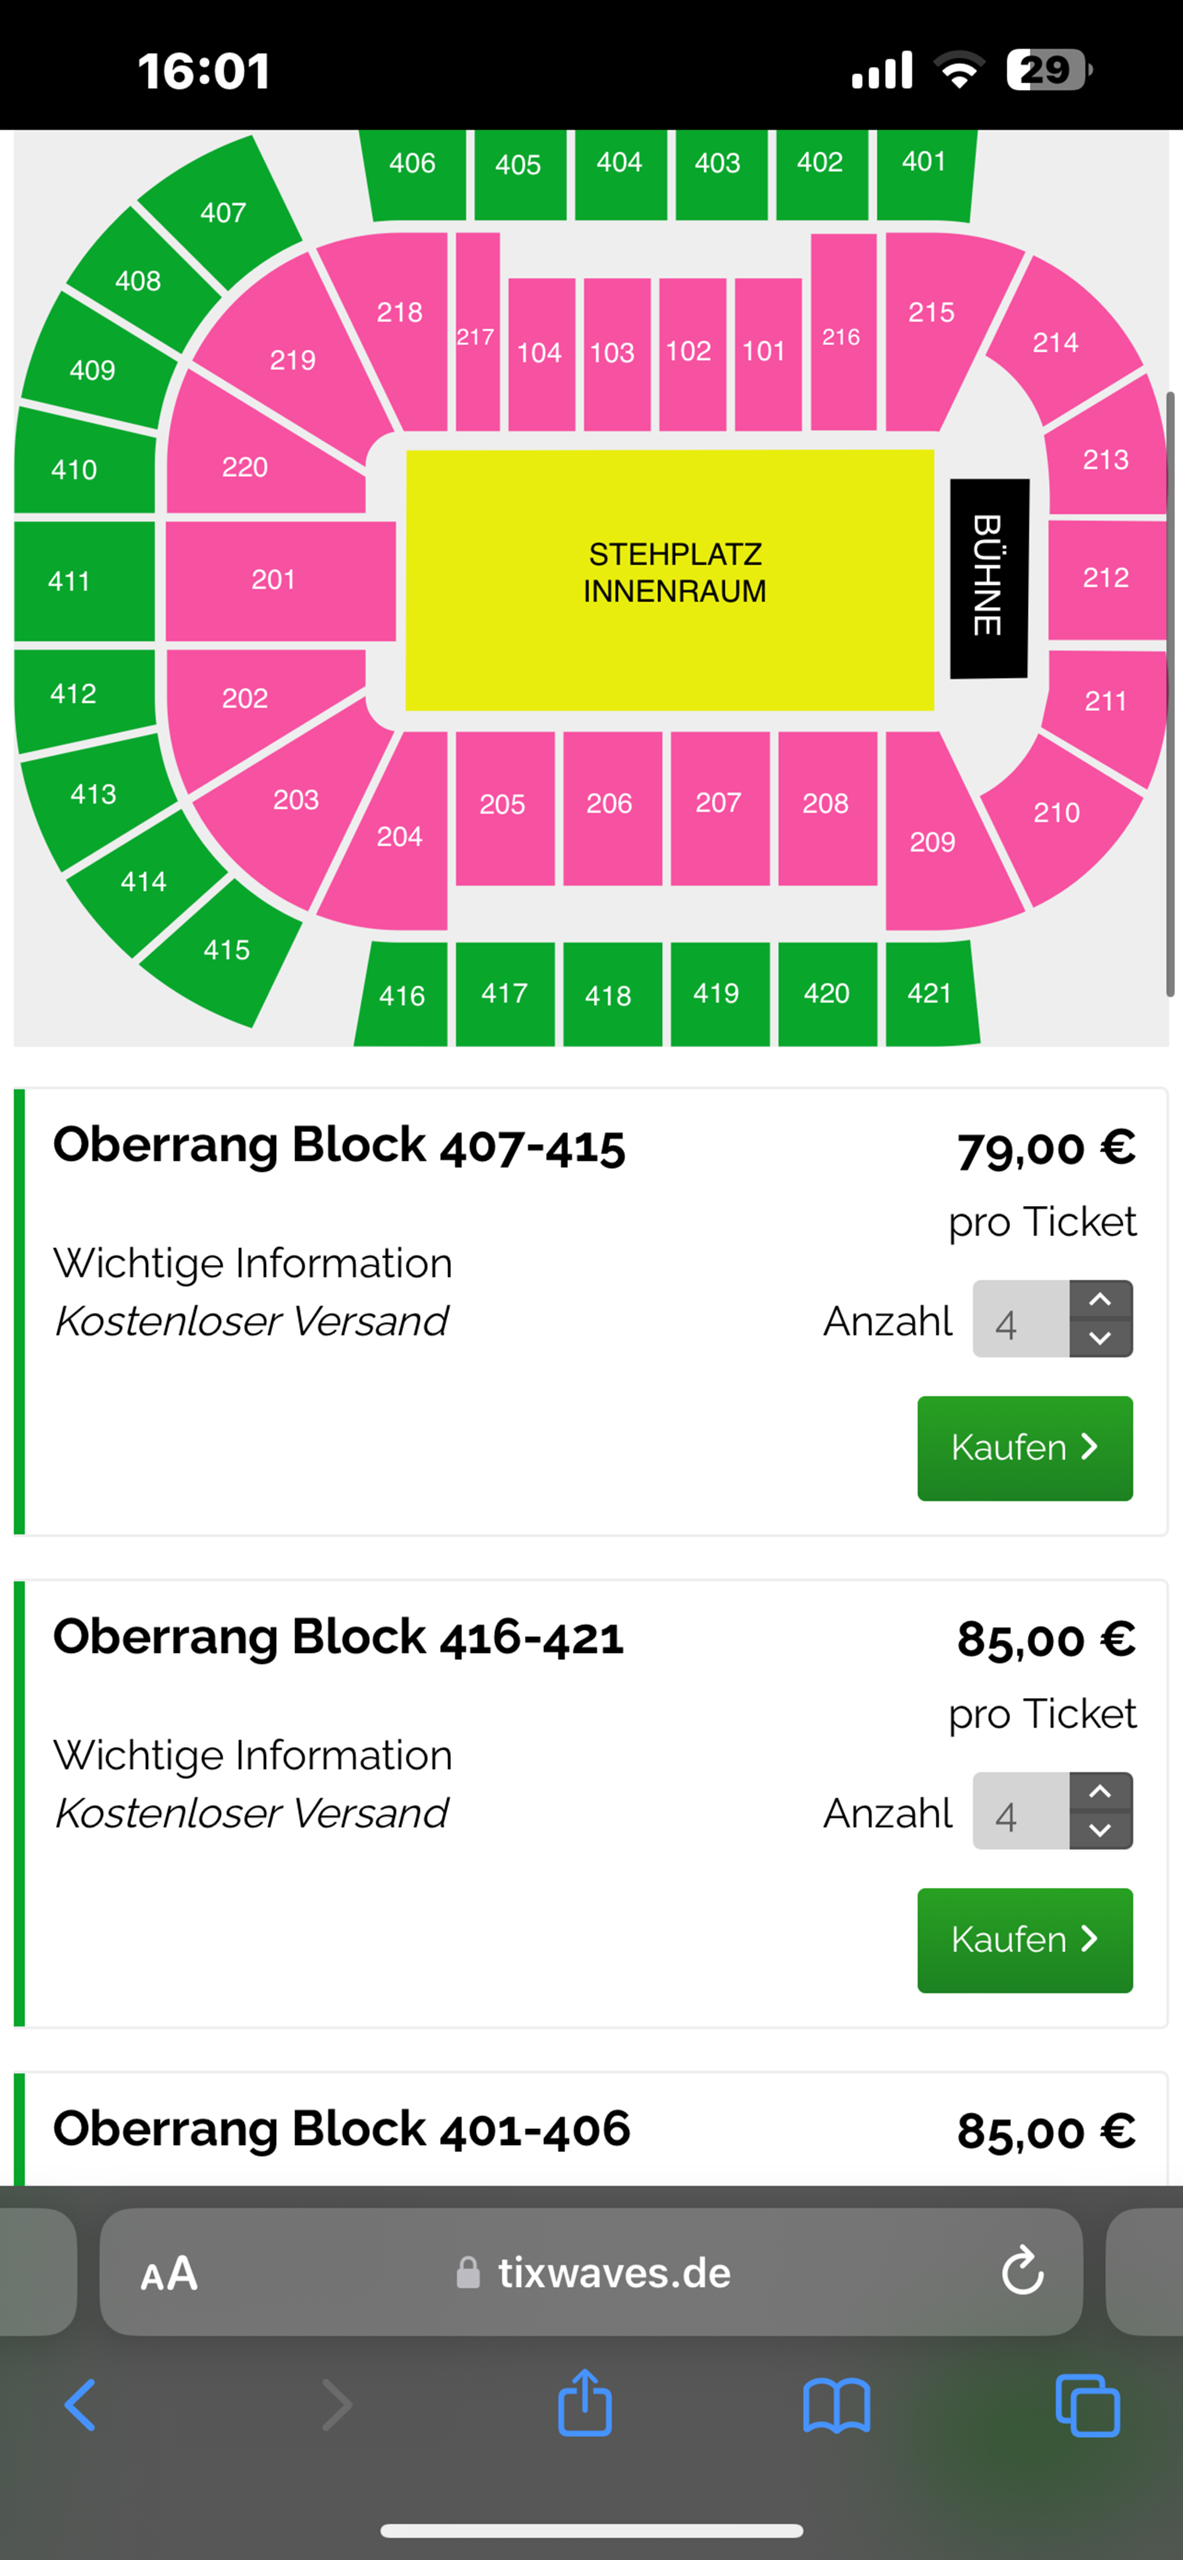Increase the Anzahl for Block 407-415
1183x2560 pixels.
pos(1099,1297)
